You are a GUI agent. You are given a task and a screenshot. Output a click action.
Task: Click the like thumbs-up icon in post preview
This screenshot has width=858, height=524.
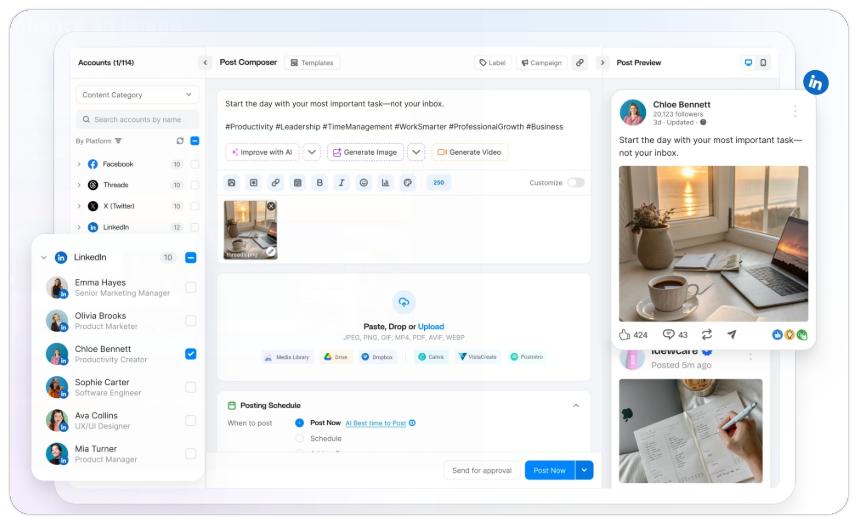[x=624, y=335]
